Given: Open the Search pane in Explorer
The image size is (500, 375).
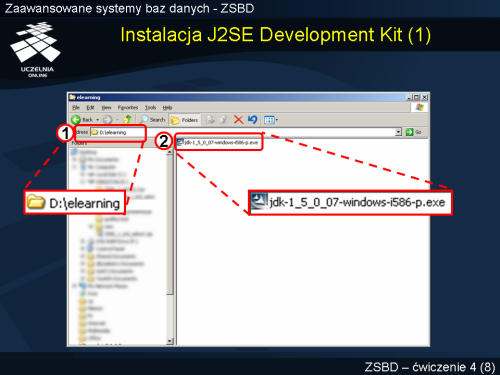Looking at the screenshot, I should [153, 119].
